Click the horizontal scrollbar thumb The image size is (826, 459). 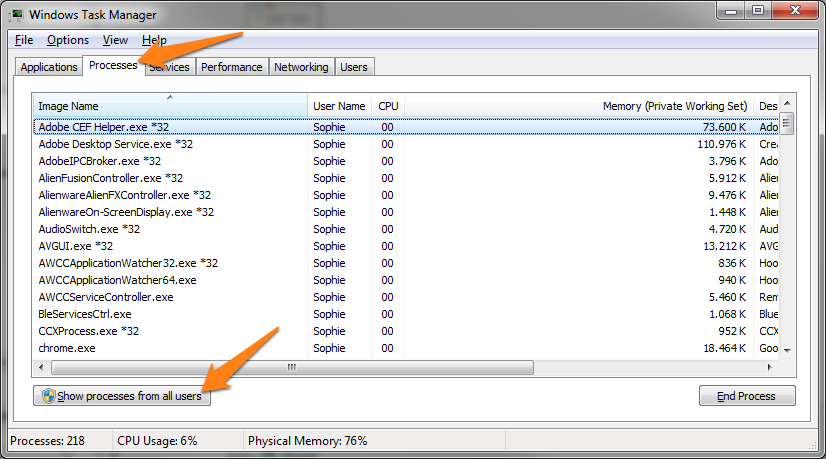(x=292, y=367)
